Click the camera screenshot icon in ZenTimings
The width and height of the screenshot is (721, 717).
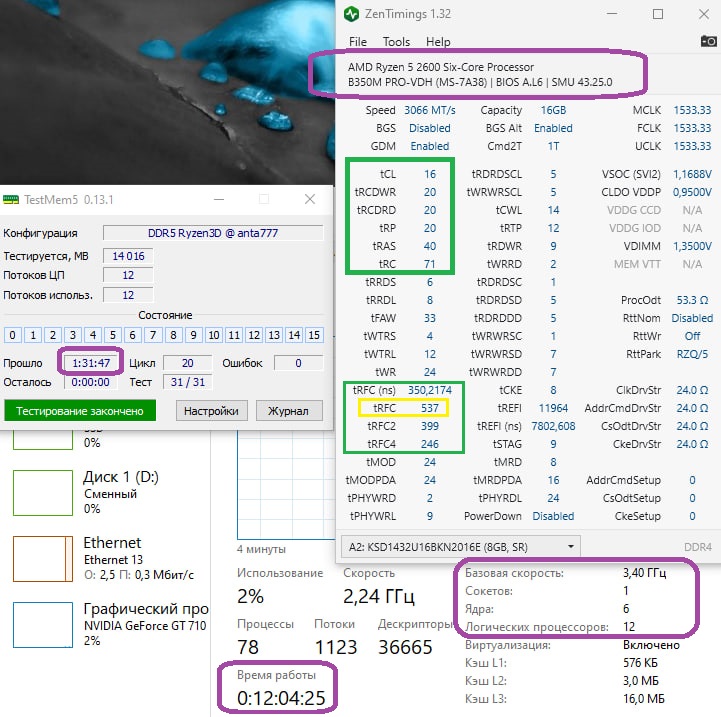pos(708,42)
